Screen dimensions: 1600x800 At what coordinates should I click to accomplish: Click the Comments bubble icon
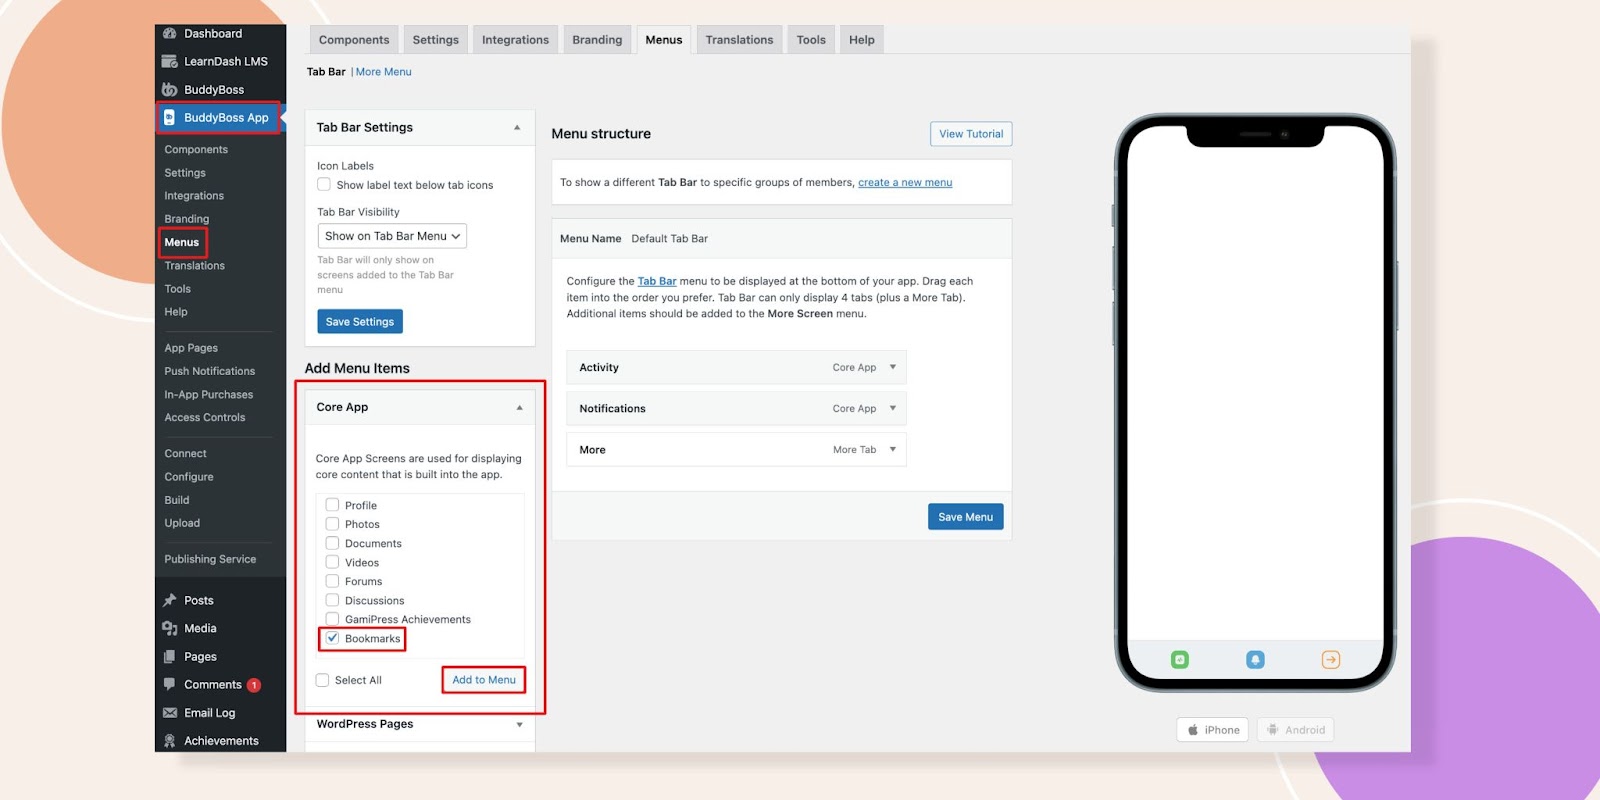point(170,684)
